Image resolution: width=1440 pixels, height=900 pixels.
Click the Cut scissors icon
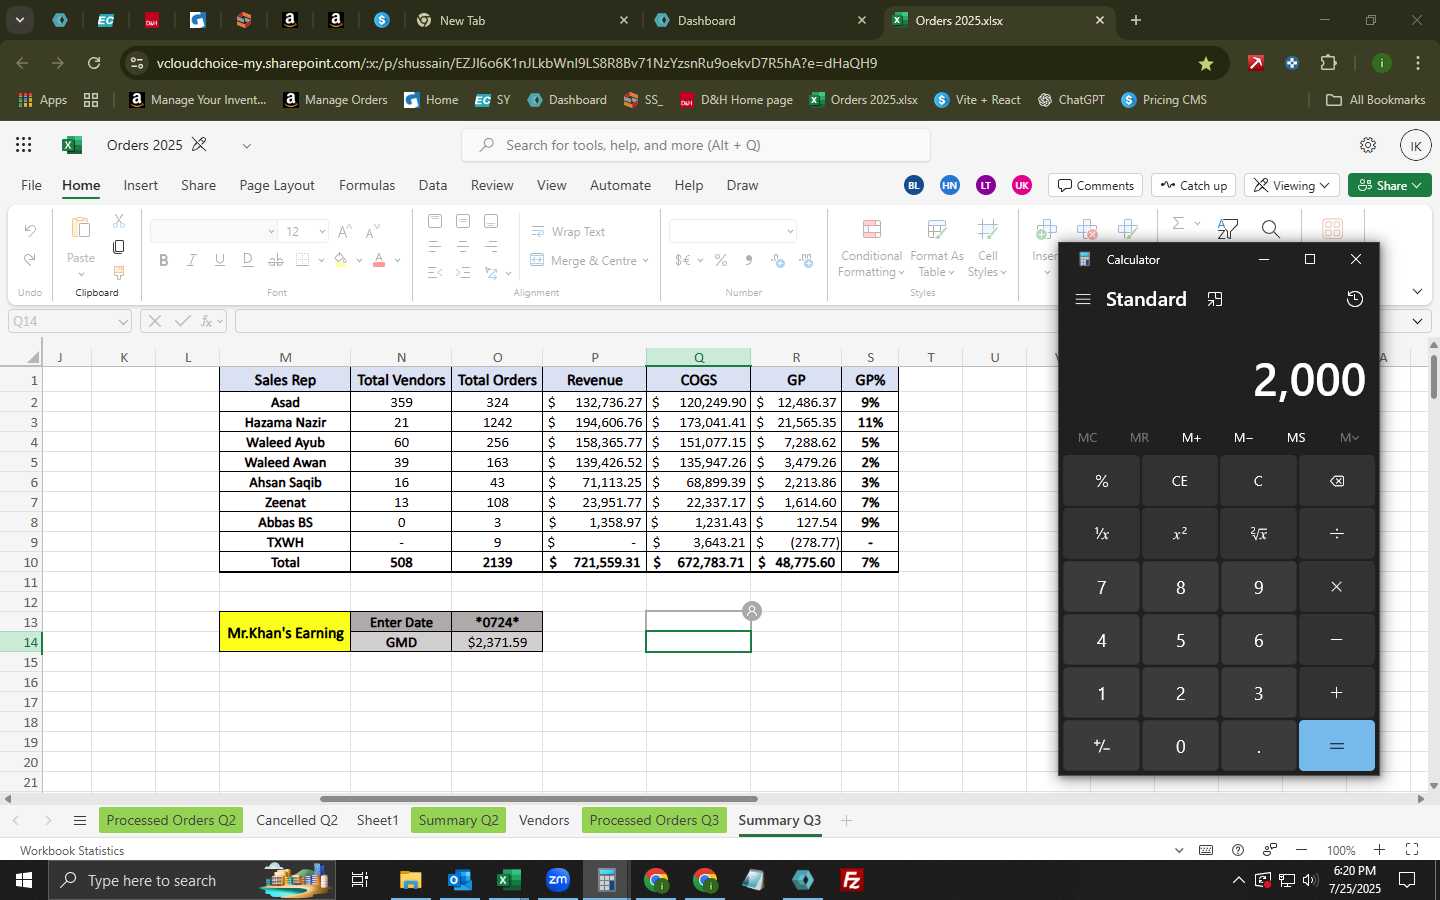[x=119, y=221]
